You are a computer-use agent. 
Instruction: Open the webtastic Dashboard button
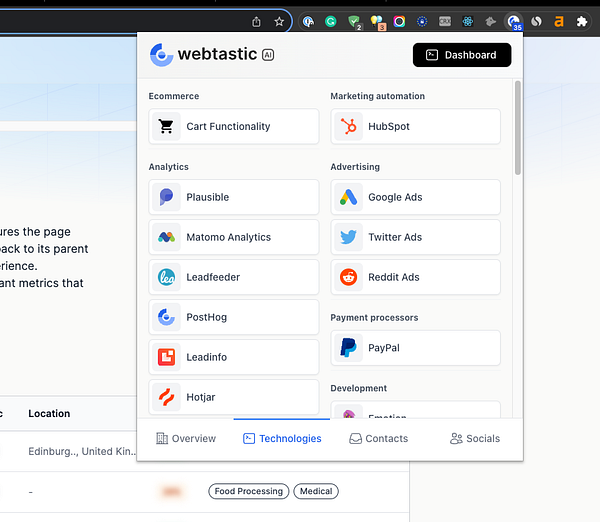click(x=462, y=55)
